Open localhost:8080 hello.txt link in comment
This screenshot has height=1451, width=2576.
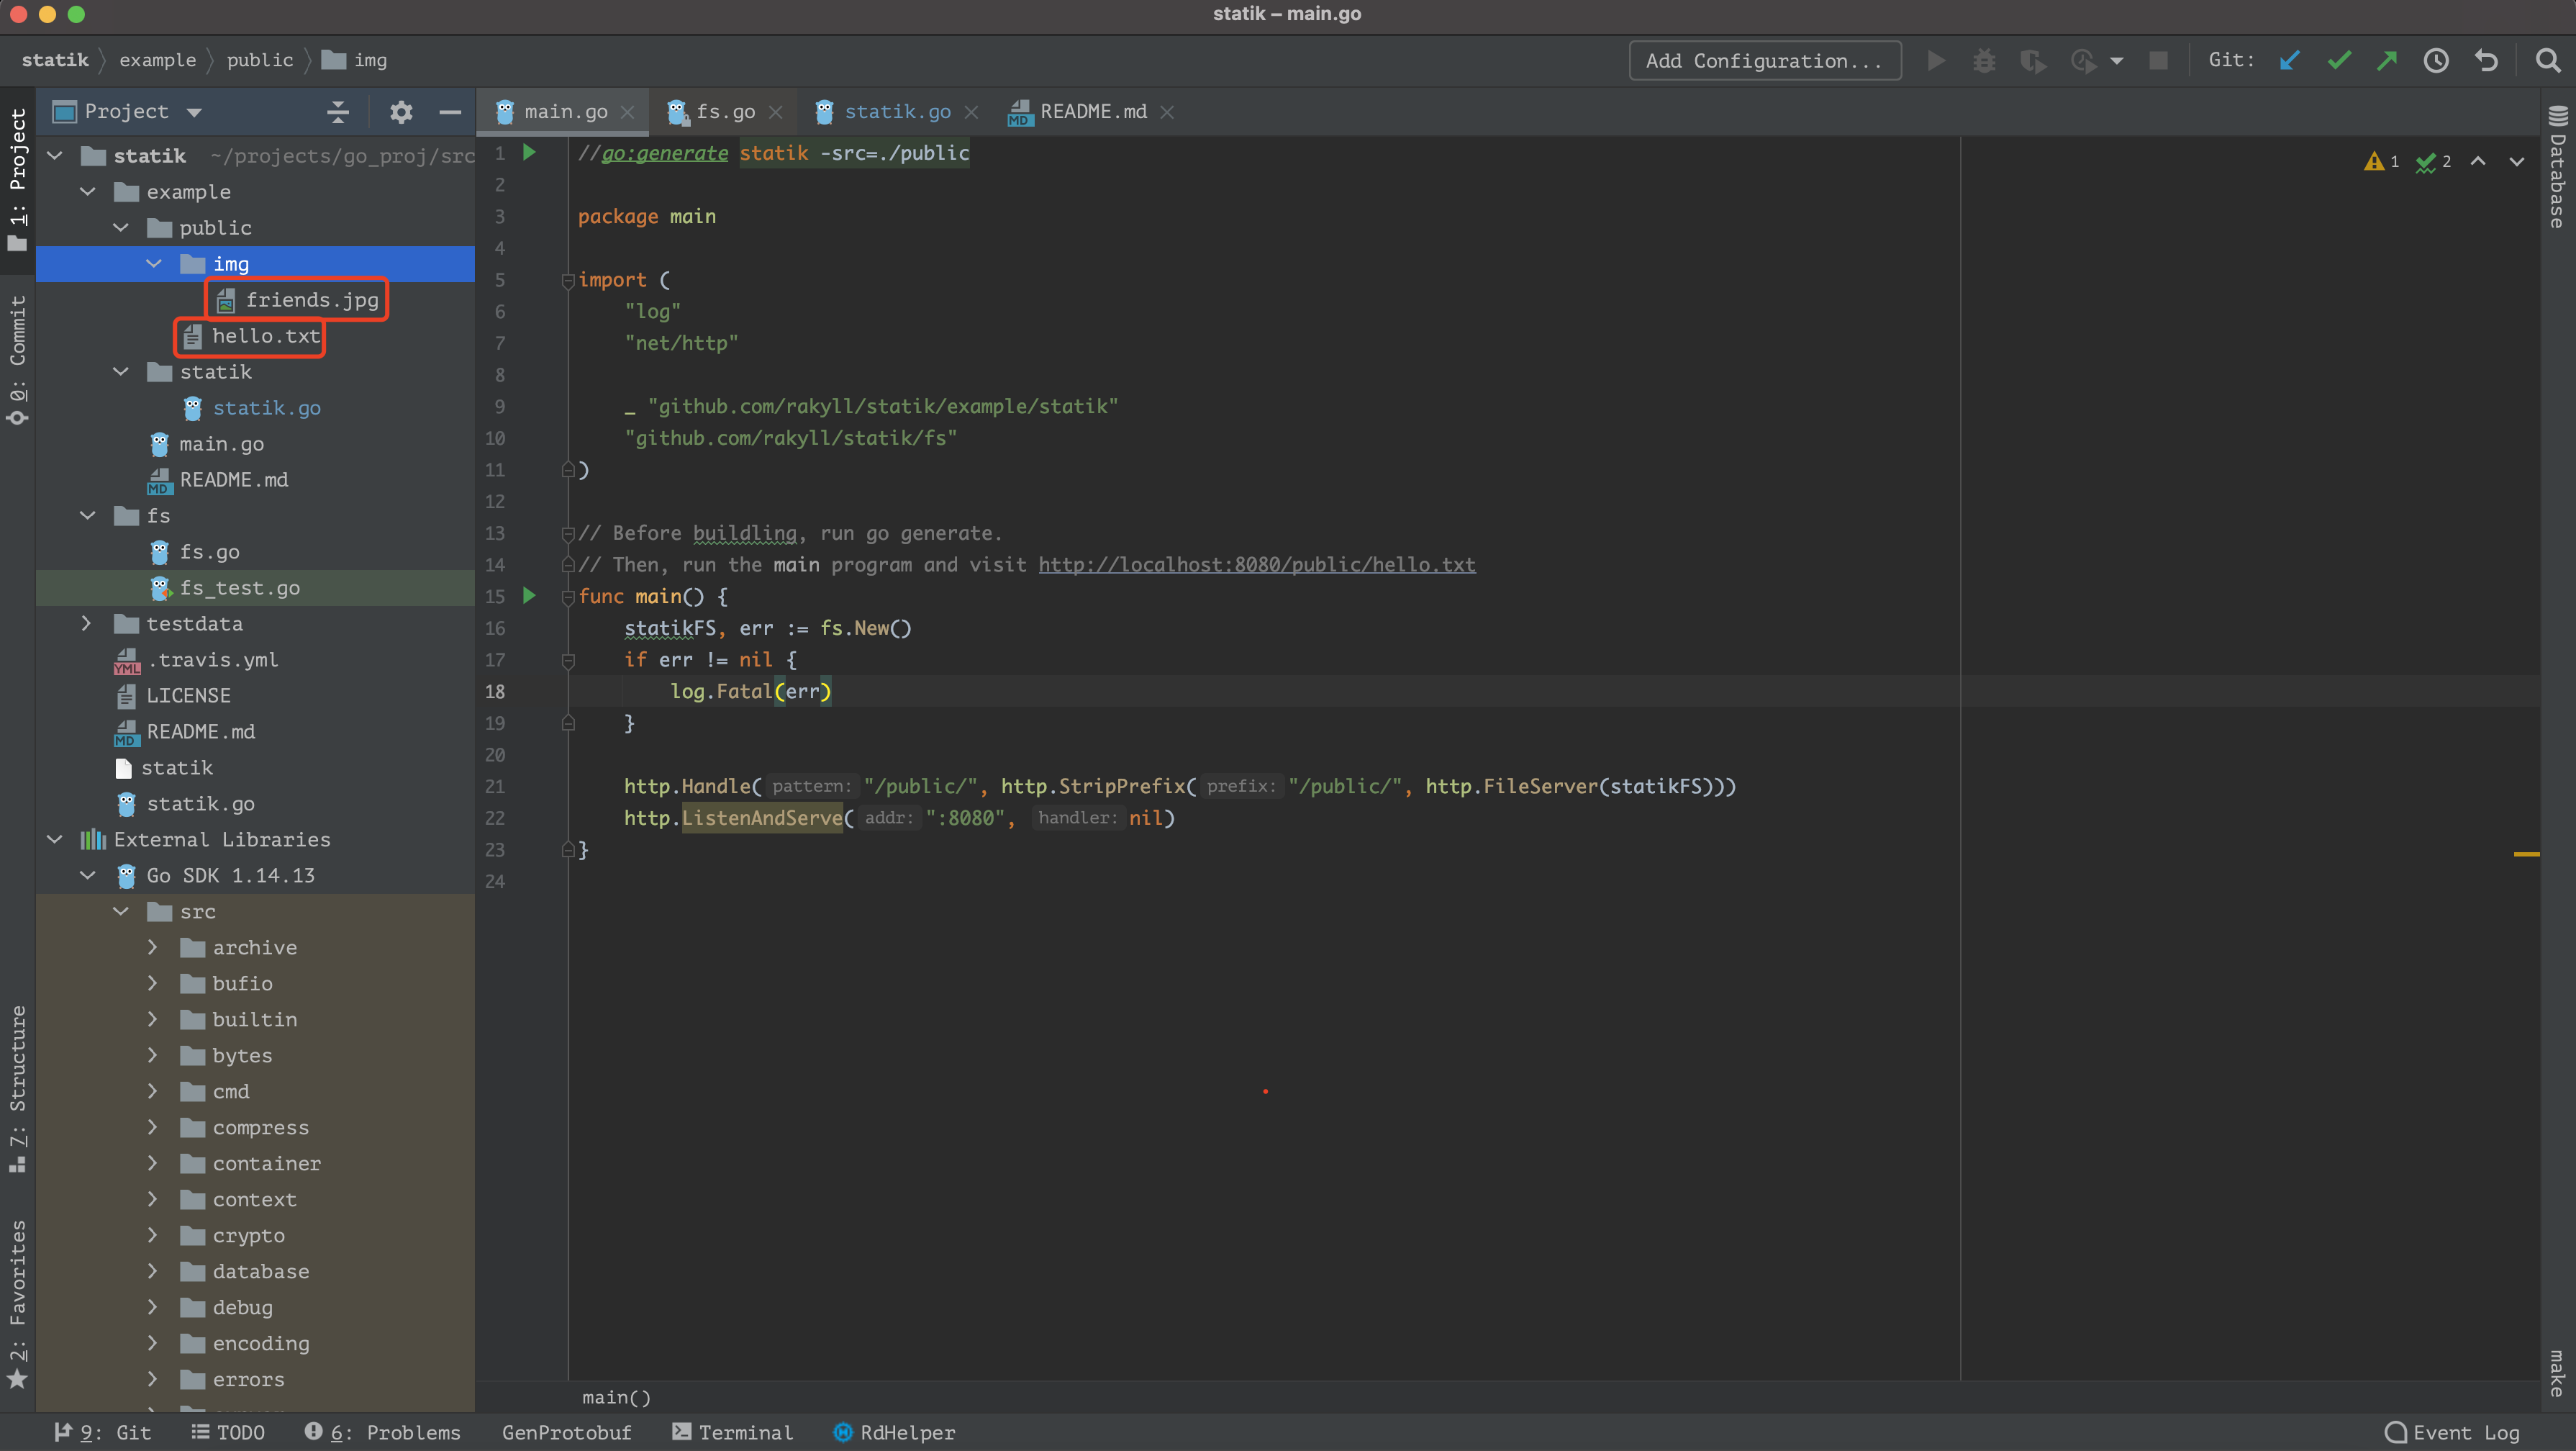point(1256,565)
